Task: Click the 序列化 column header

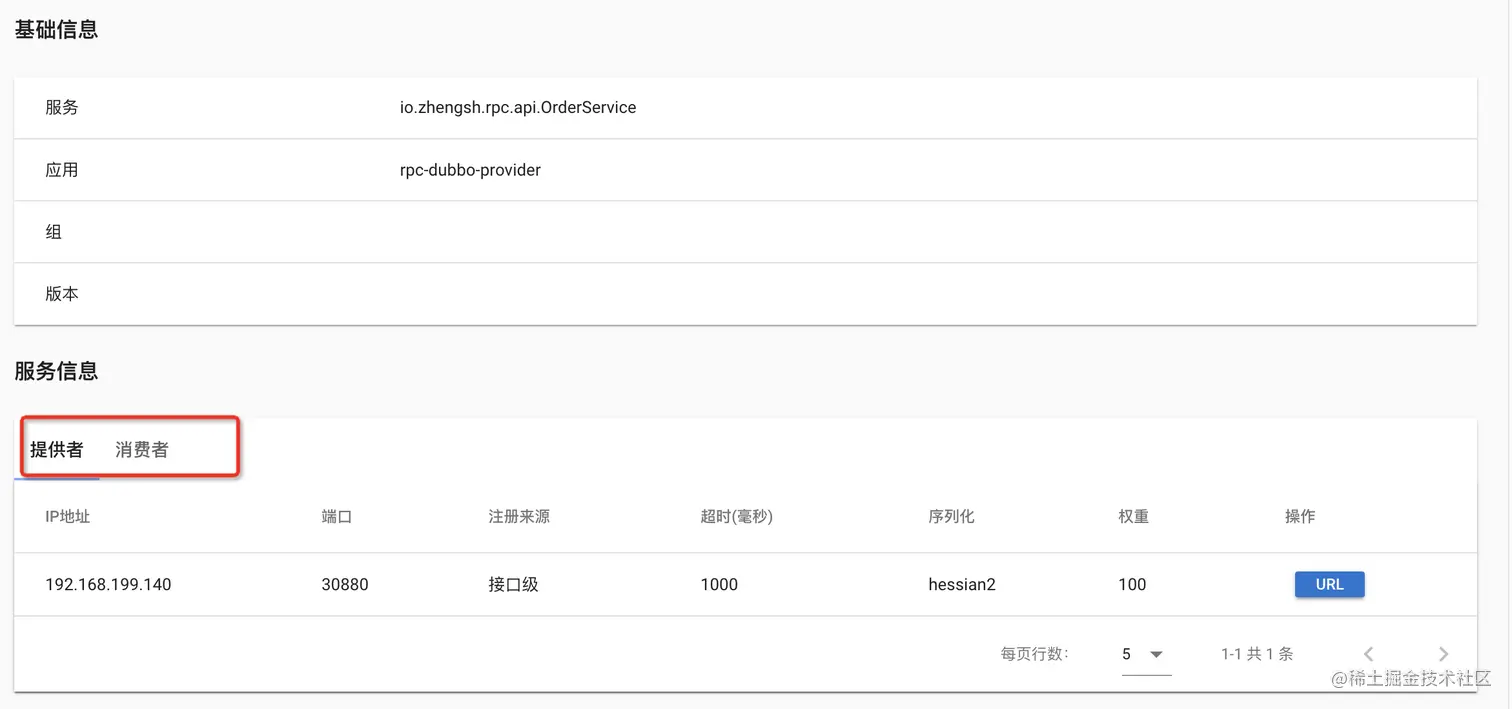Action: tap(951, 517)
